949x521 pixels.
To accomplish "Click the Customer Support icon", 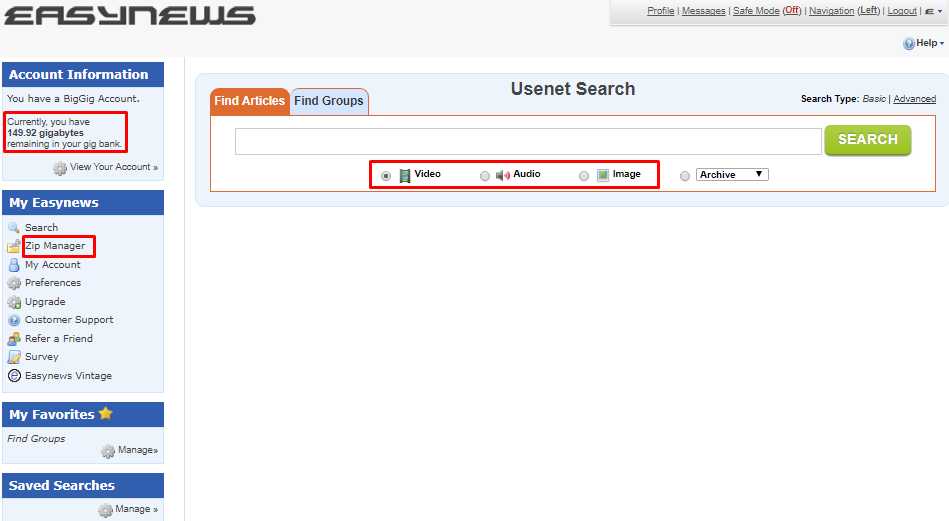I will coord(14,320).
